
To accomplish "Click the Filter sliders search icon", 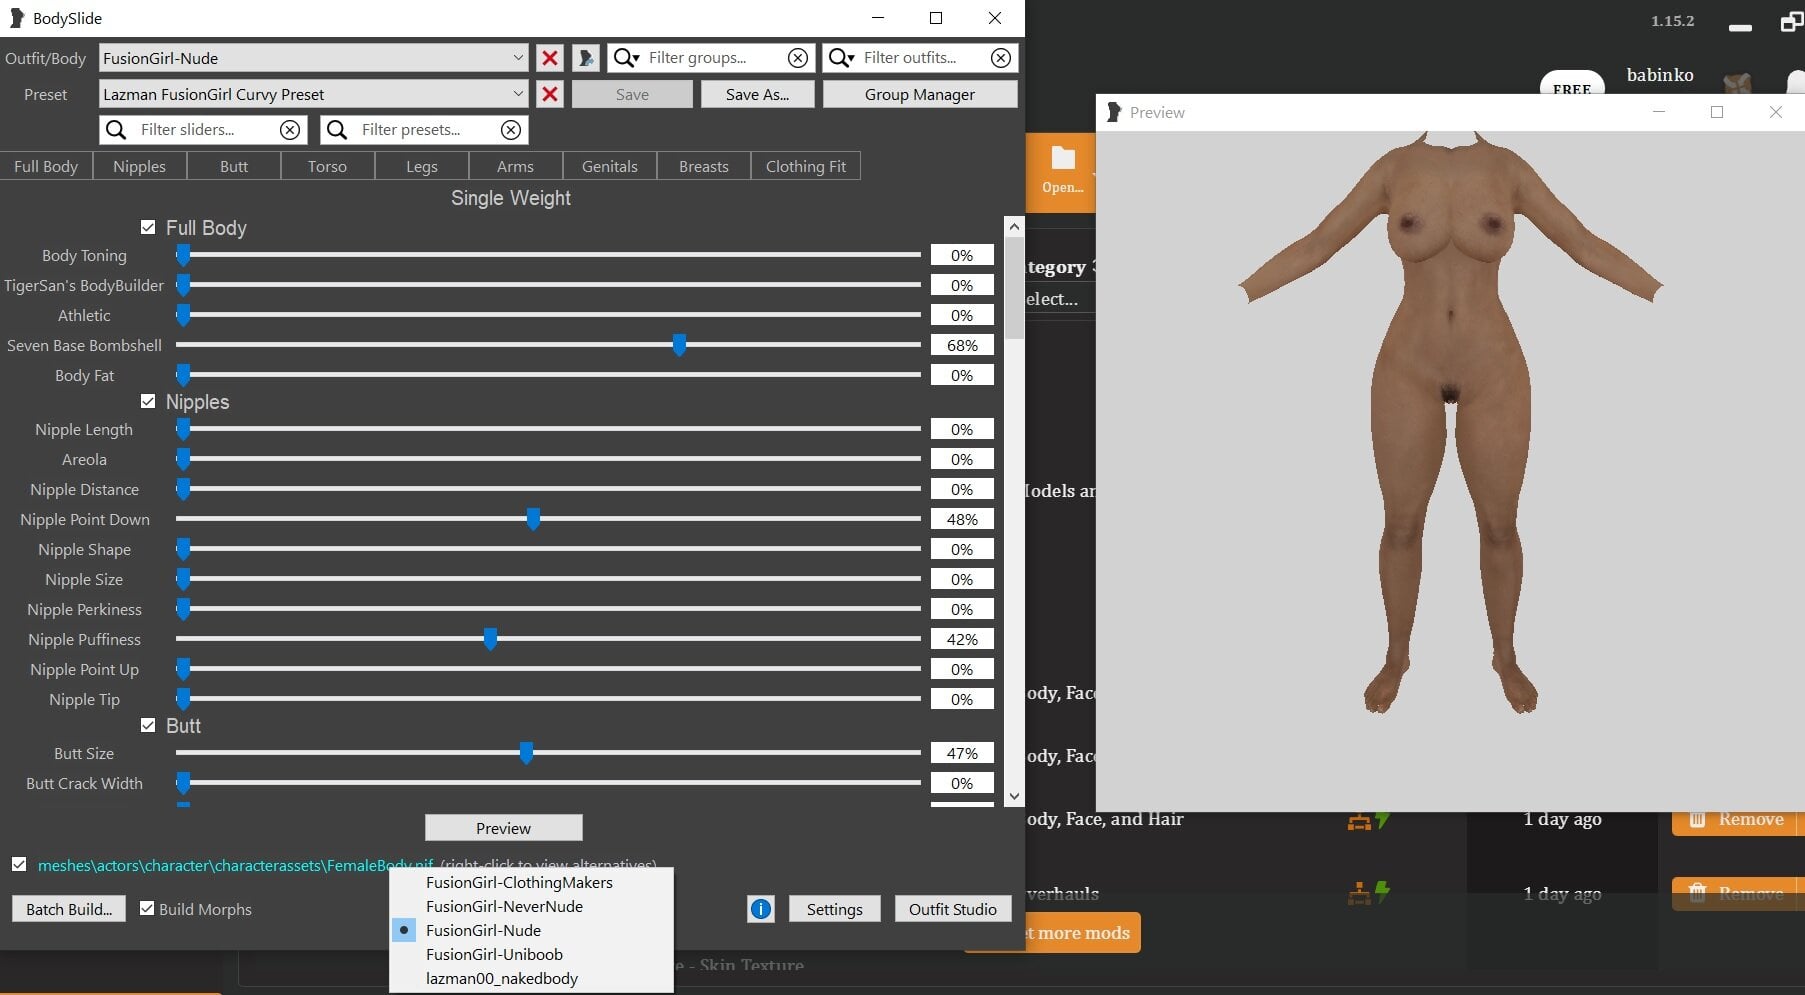I will point(116,130).
